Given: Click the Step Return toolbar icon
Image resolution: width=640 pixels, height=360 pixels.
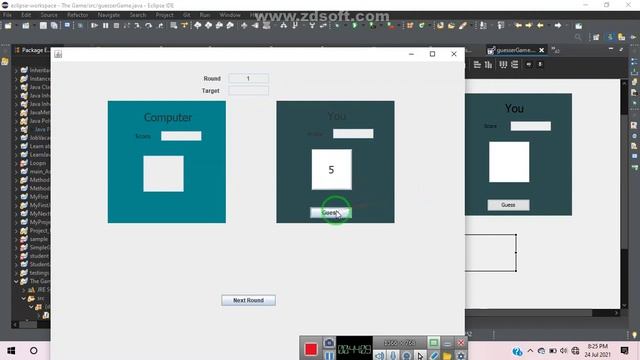Looking at the screenshot, I should point(160,26).
